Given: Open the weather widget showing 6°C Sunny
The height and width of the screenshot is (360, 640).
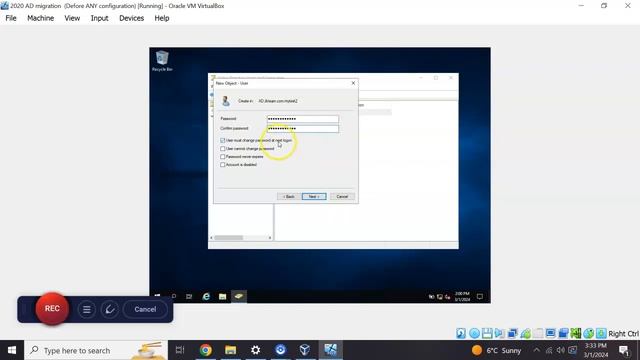Looking at the screenshot, I should pos(497,350).
